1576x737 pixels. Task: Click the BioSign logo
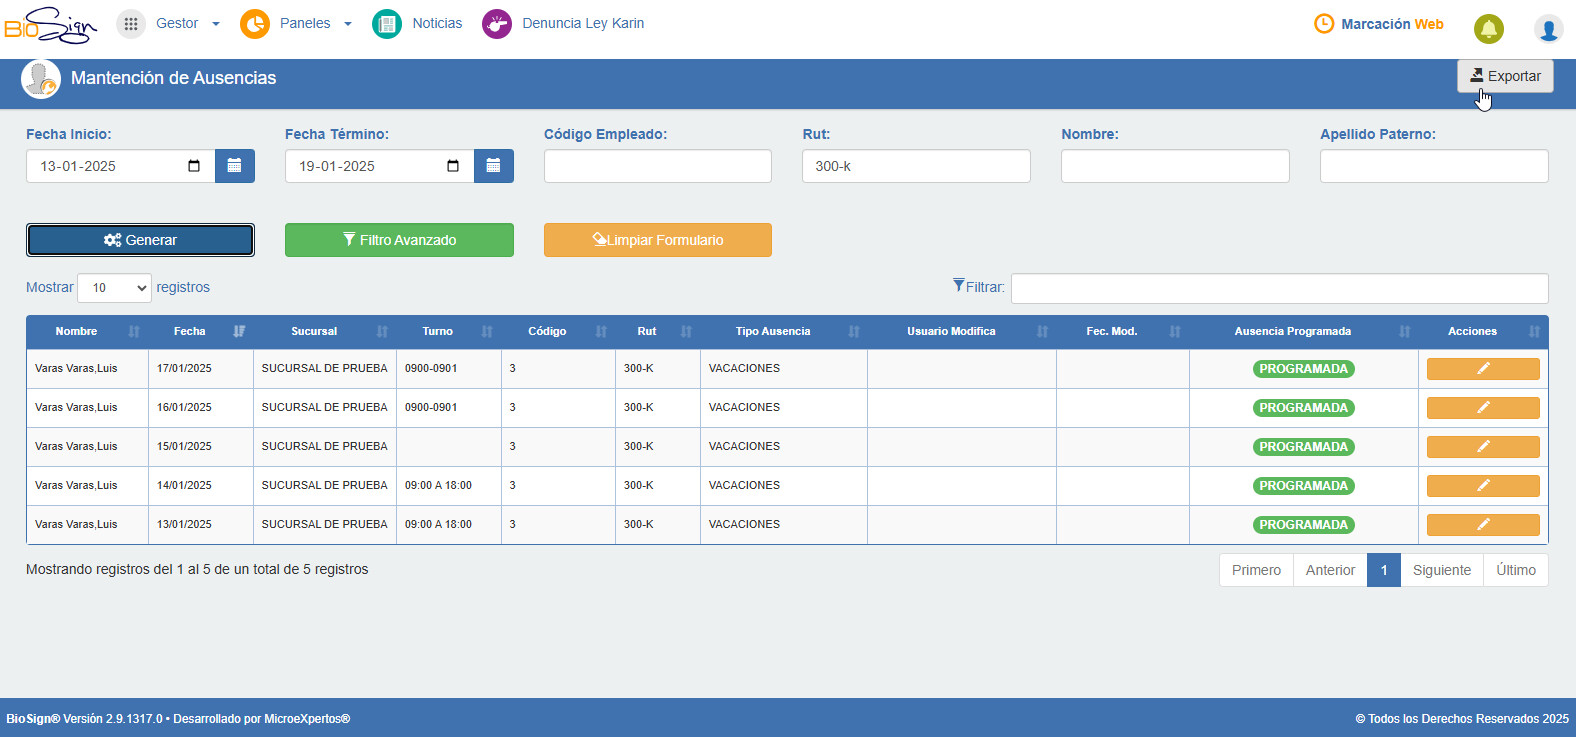pos(50,25)
